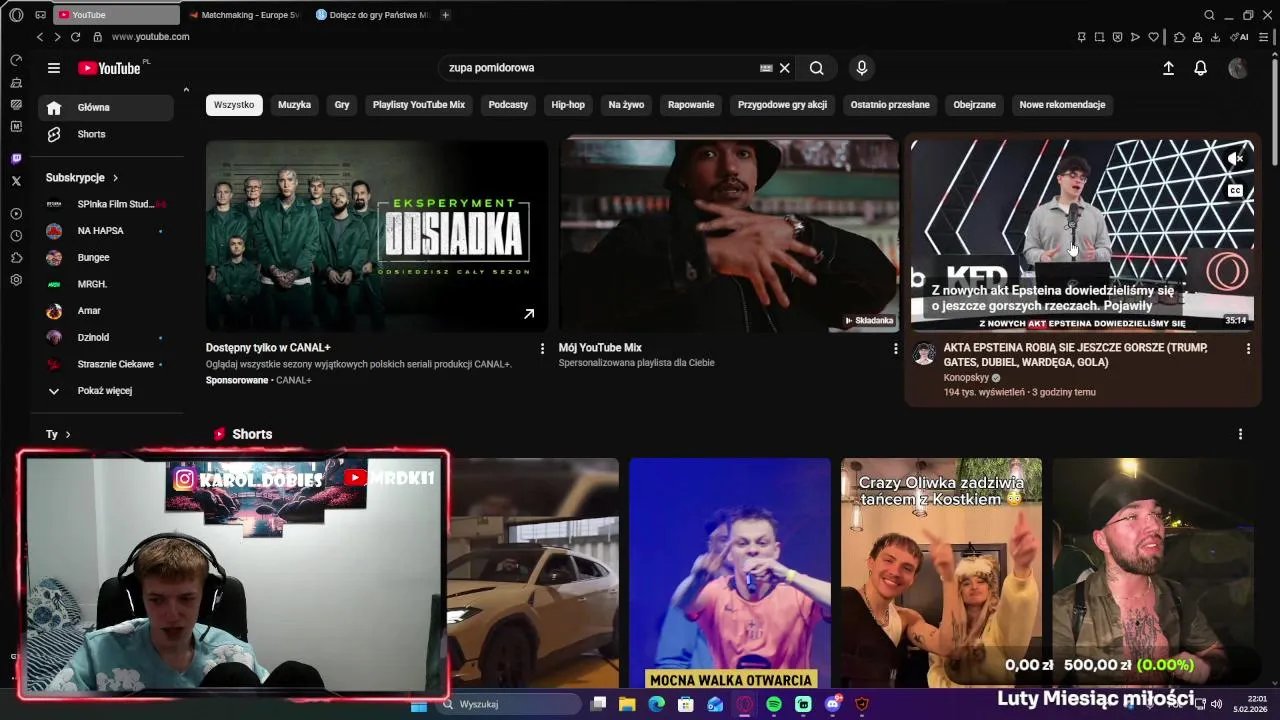The image size is (1280, 720).
Task: Open browser downloads icon
Action: point(1215,37)
